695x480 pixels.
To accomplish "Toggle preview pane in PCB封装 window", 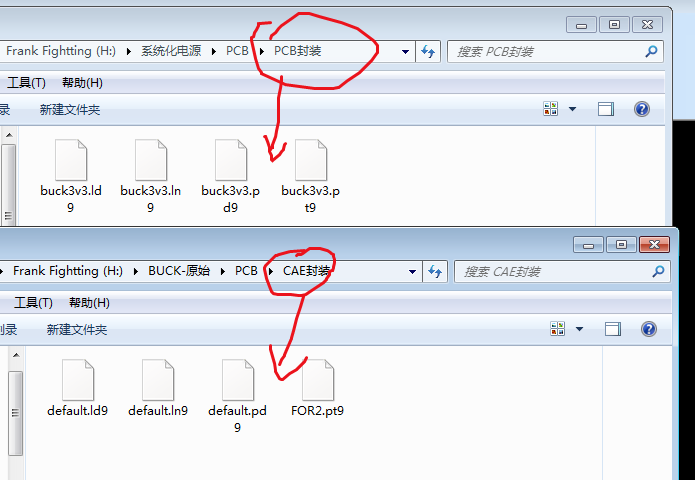I will pos(606,109).
